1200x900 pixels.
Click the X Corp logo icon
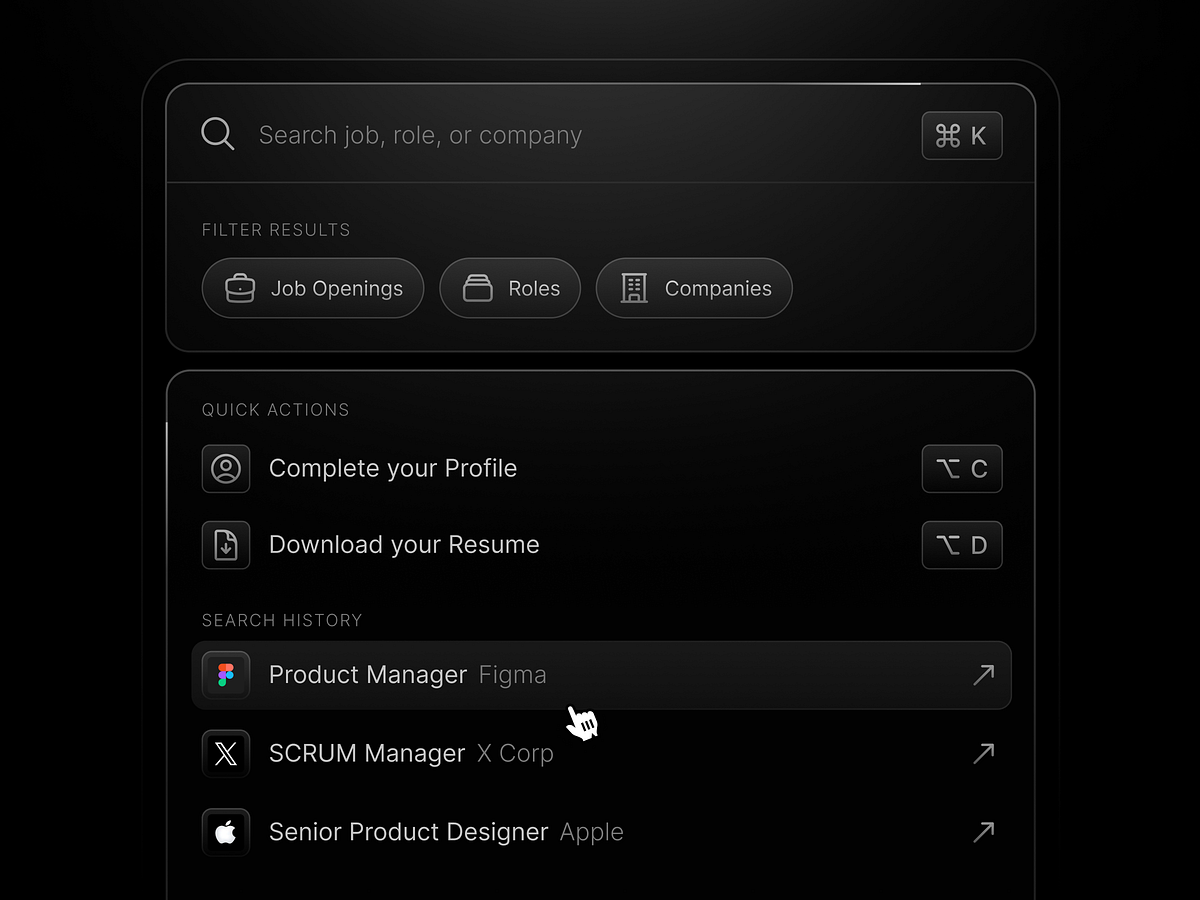point(226,753)
